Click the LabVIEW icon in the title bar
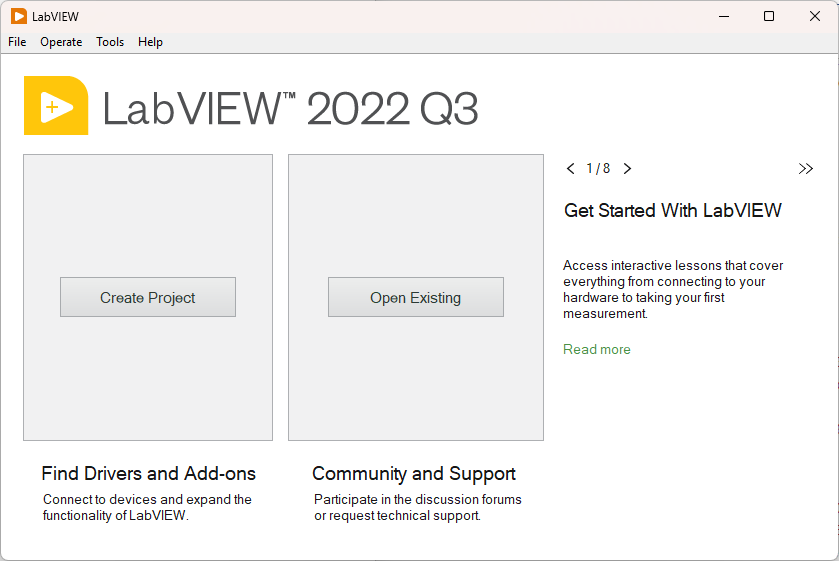 (x=19, y=16)
